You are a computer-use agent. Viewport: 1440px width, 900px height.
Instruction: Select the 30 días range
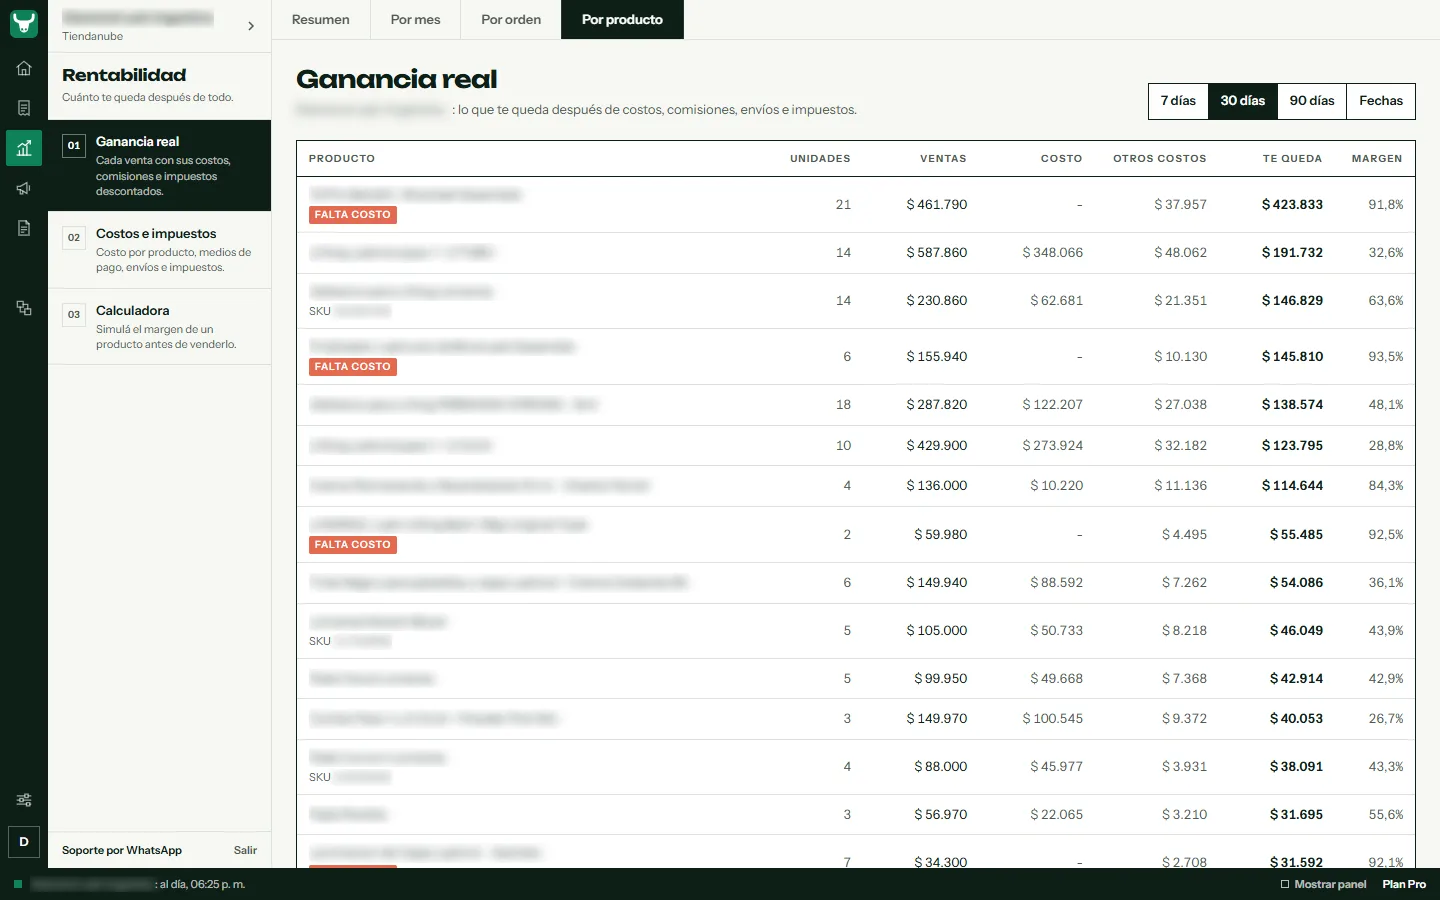[1243, 101]
